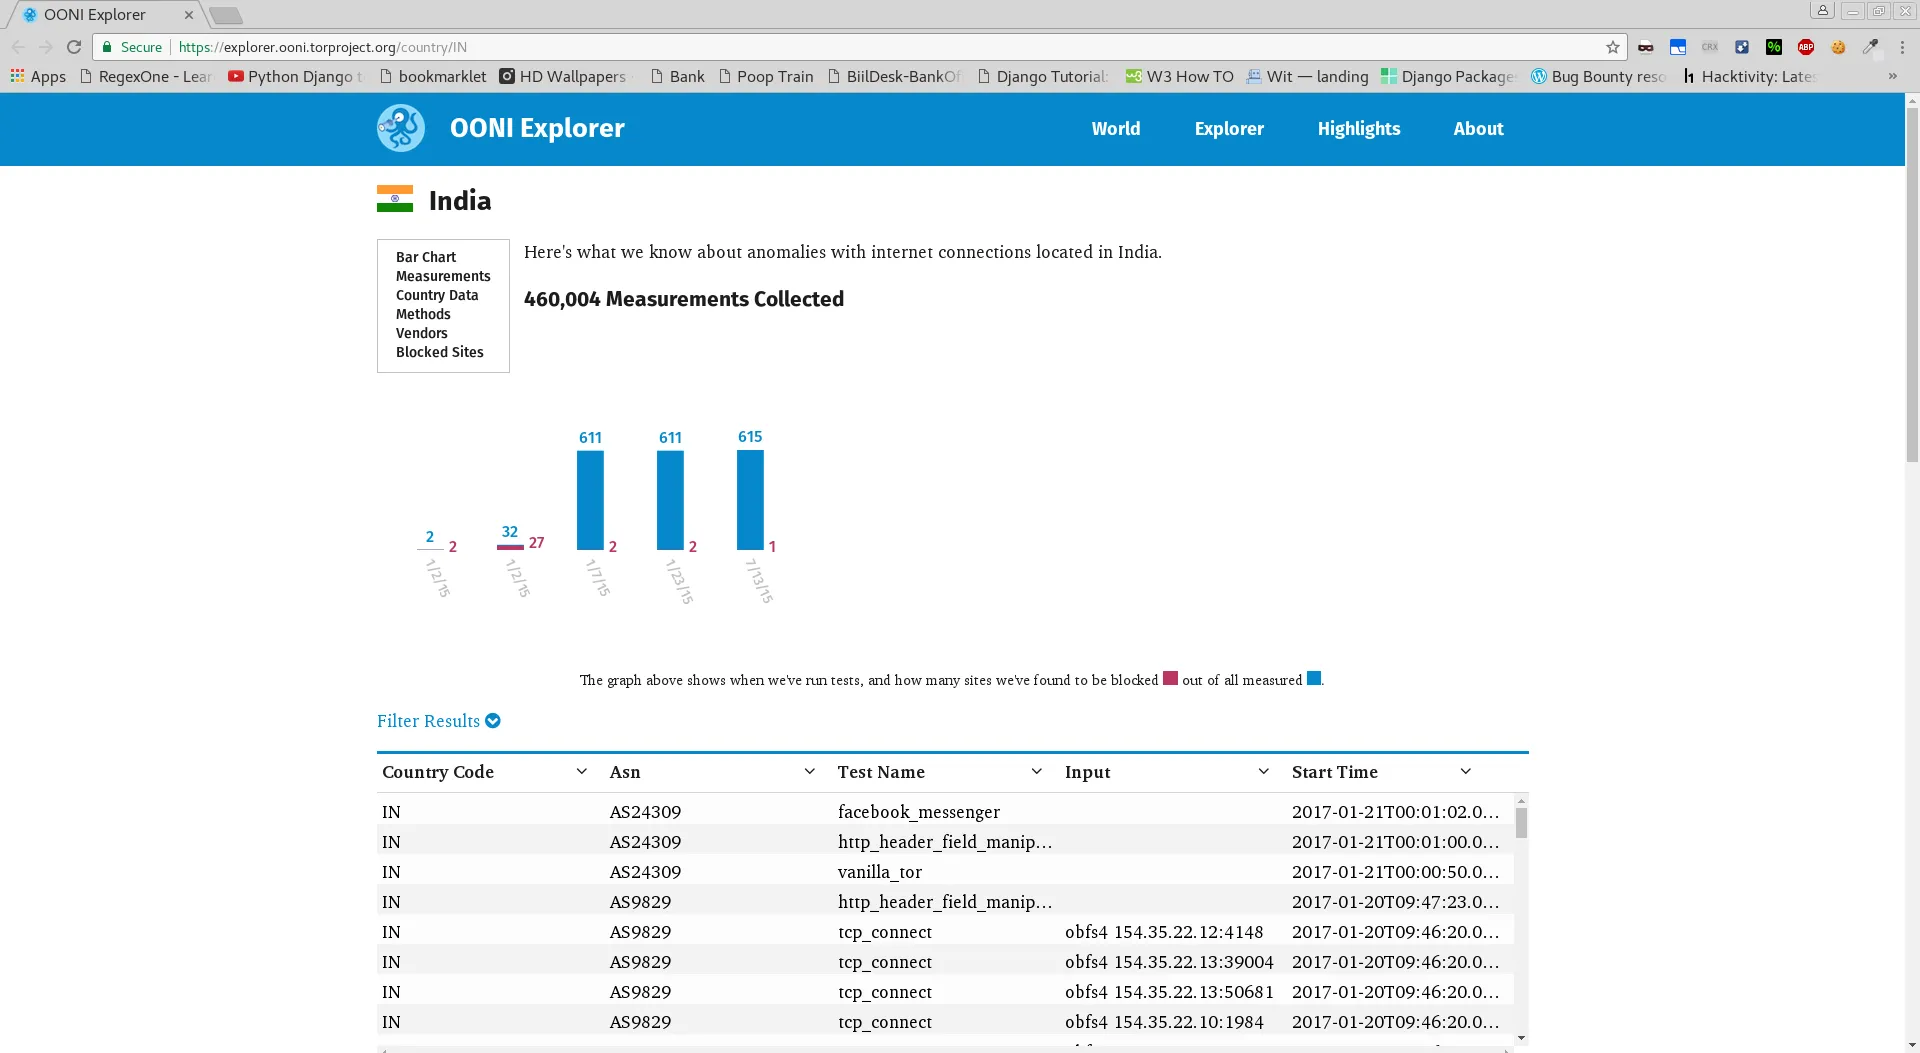
Task: Click the table's vertical scrollbar thumb
Action: pos(1521,823)
